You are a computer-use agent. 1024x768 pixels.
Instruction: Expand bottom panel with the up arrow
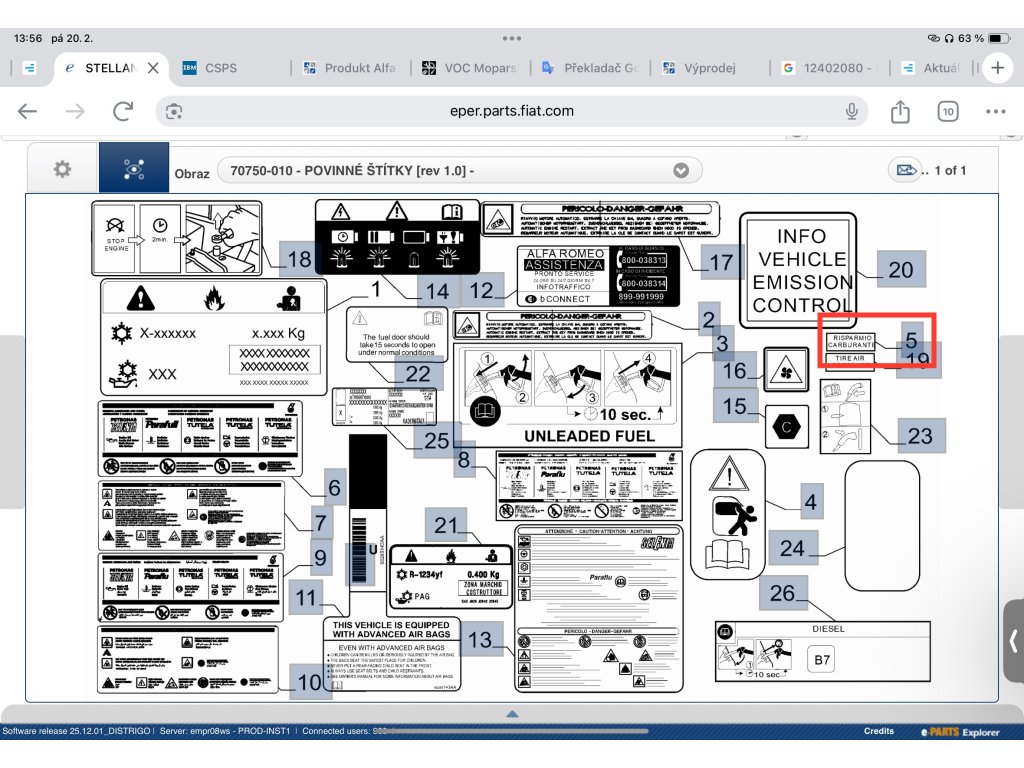[x=512, y=714]
